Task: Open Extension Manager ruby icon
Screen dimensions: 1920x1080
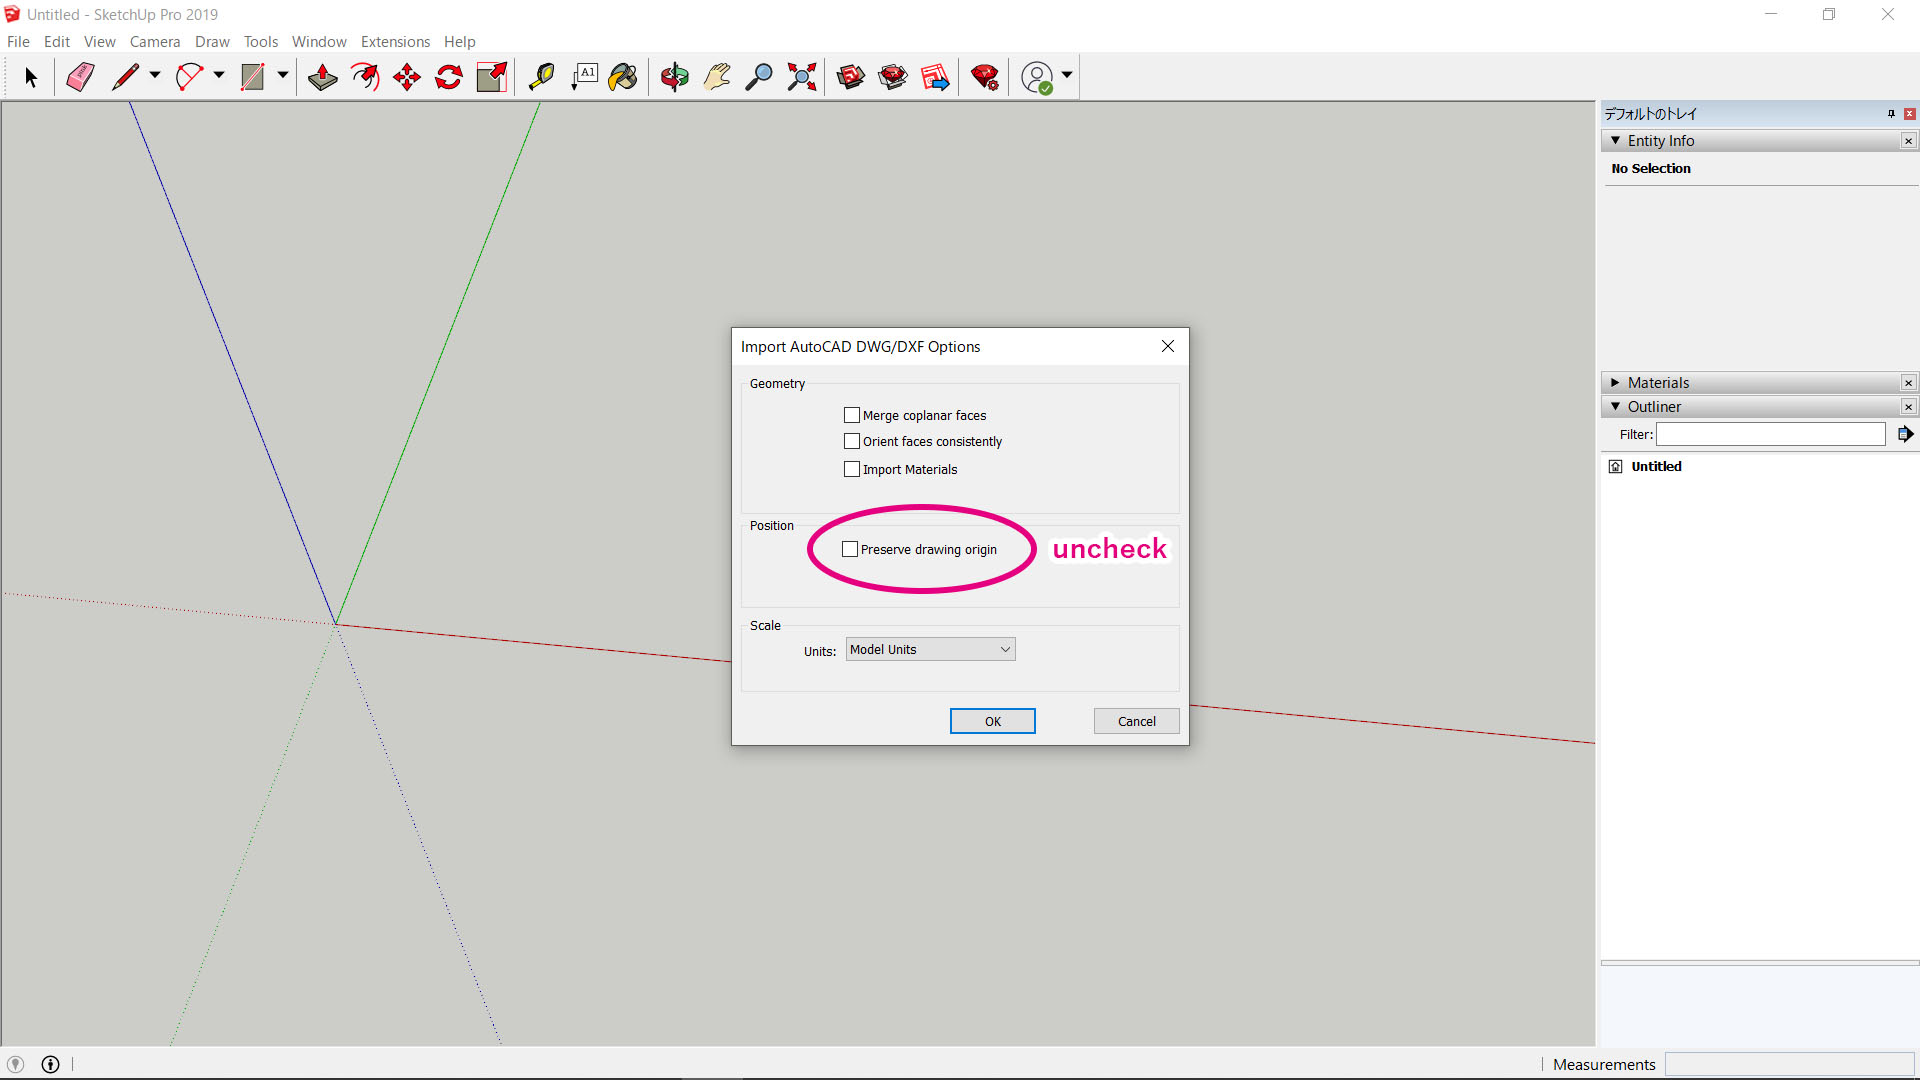Action: pyautogui.click(x=985, y=77)
